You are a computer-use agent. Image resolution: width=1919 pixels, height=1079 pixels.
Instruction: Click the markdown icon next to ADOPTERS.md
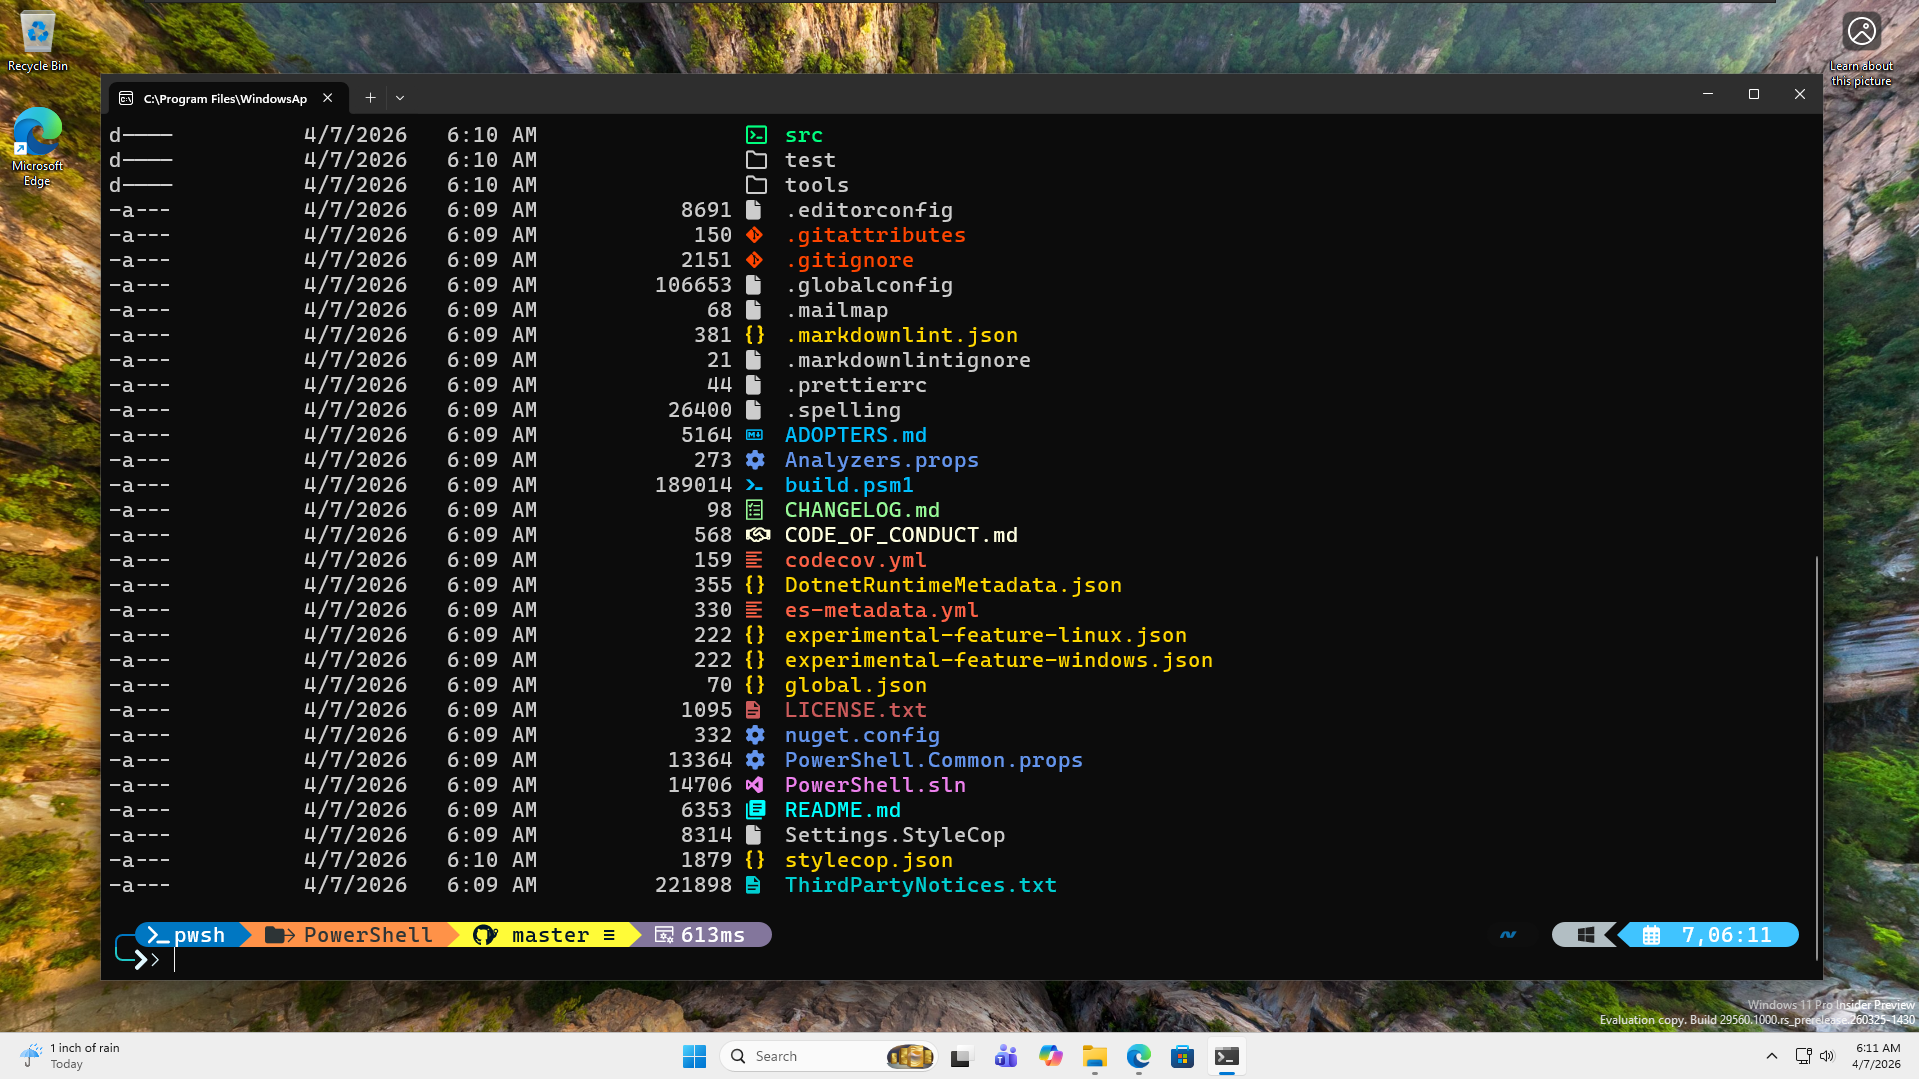coord(755,435)
